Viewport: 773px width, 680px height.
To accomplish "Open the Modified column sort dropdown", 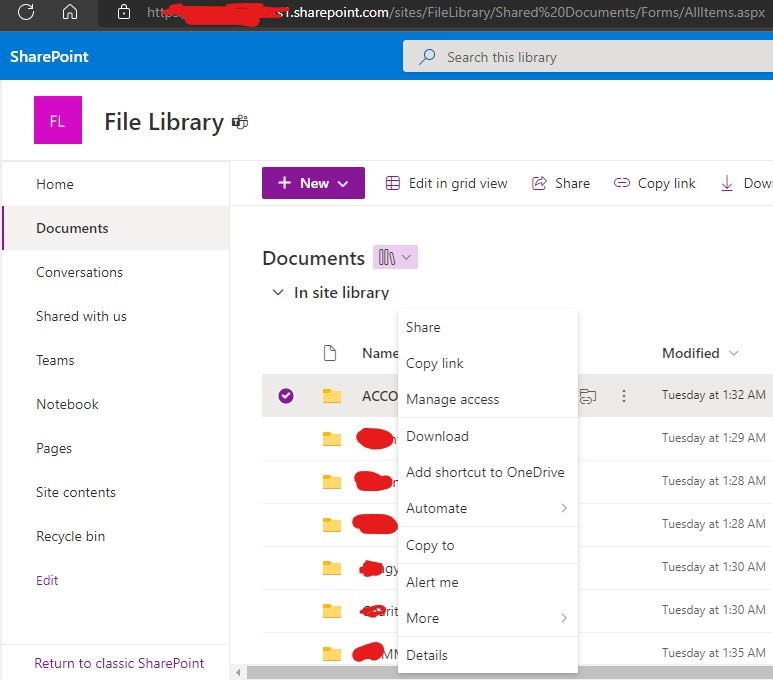I will [734, 353].
